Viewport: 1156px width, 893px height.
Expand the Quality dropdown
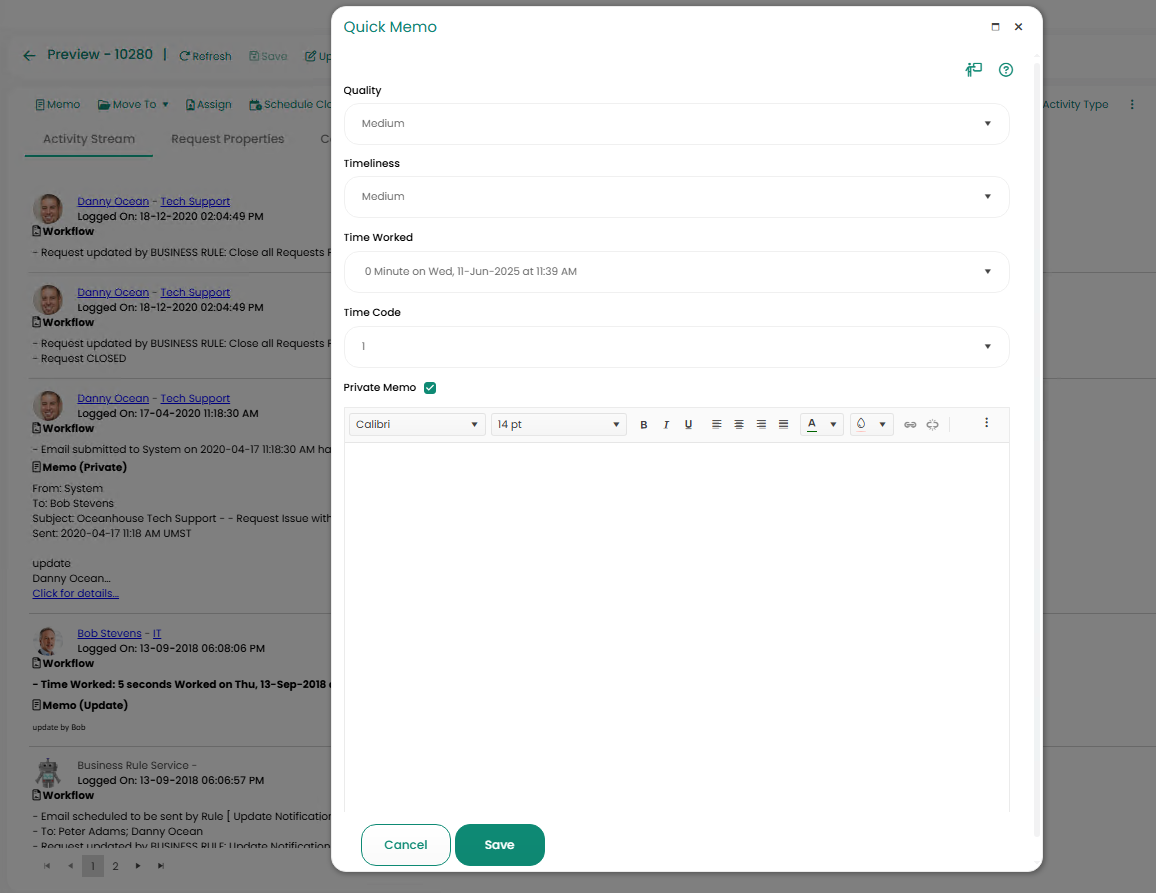pos(676,124)
